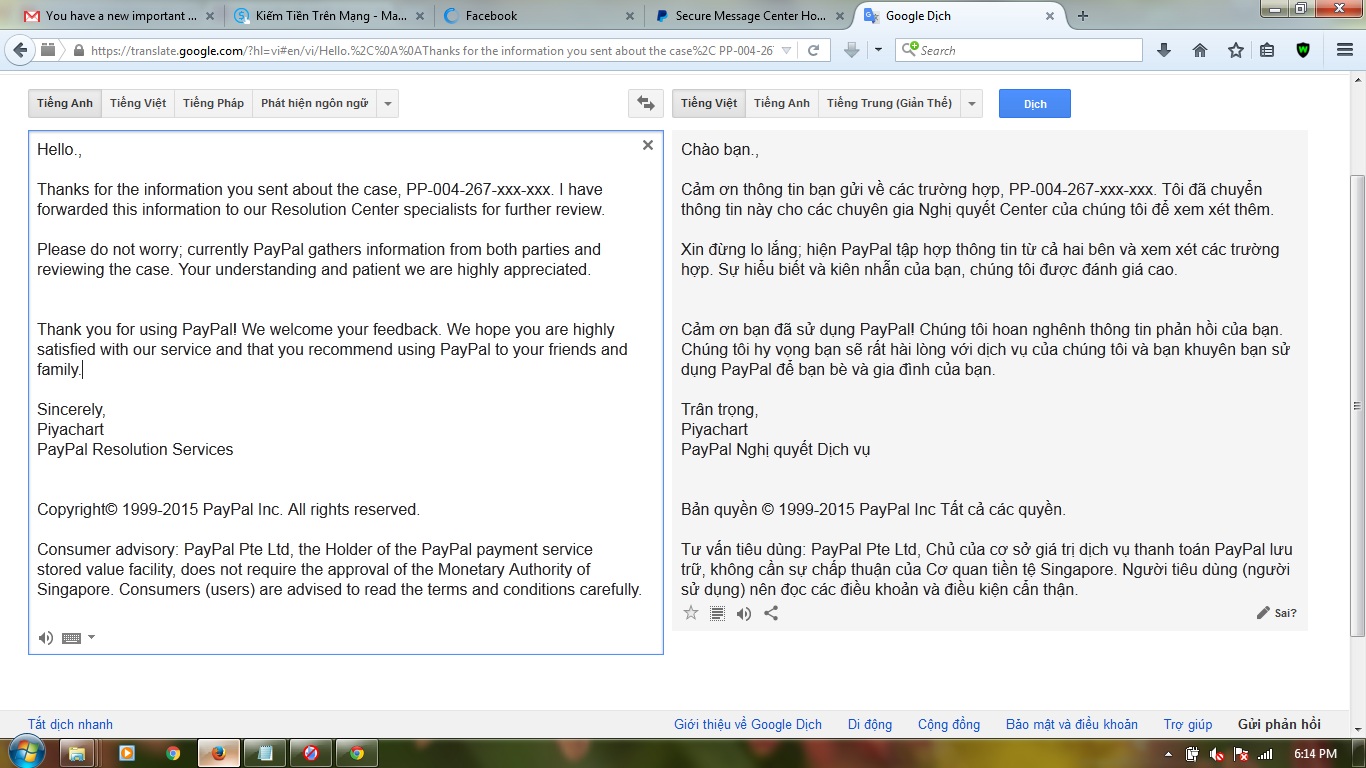The height and width of the screenshot is (768, 1366).
Task: Open the address bar history dropdown
Action: point(787,50)
